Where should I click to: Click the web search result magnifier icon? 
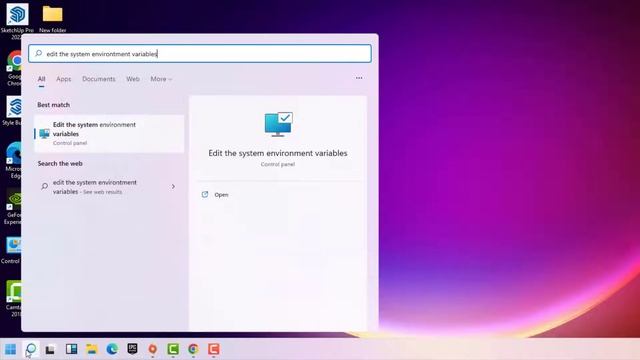pos(44,187)
